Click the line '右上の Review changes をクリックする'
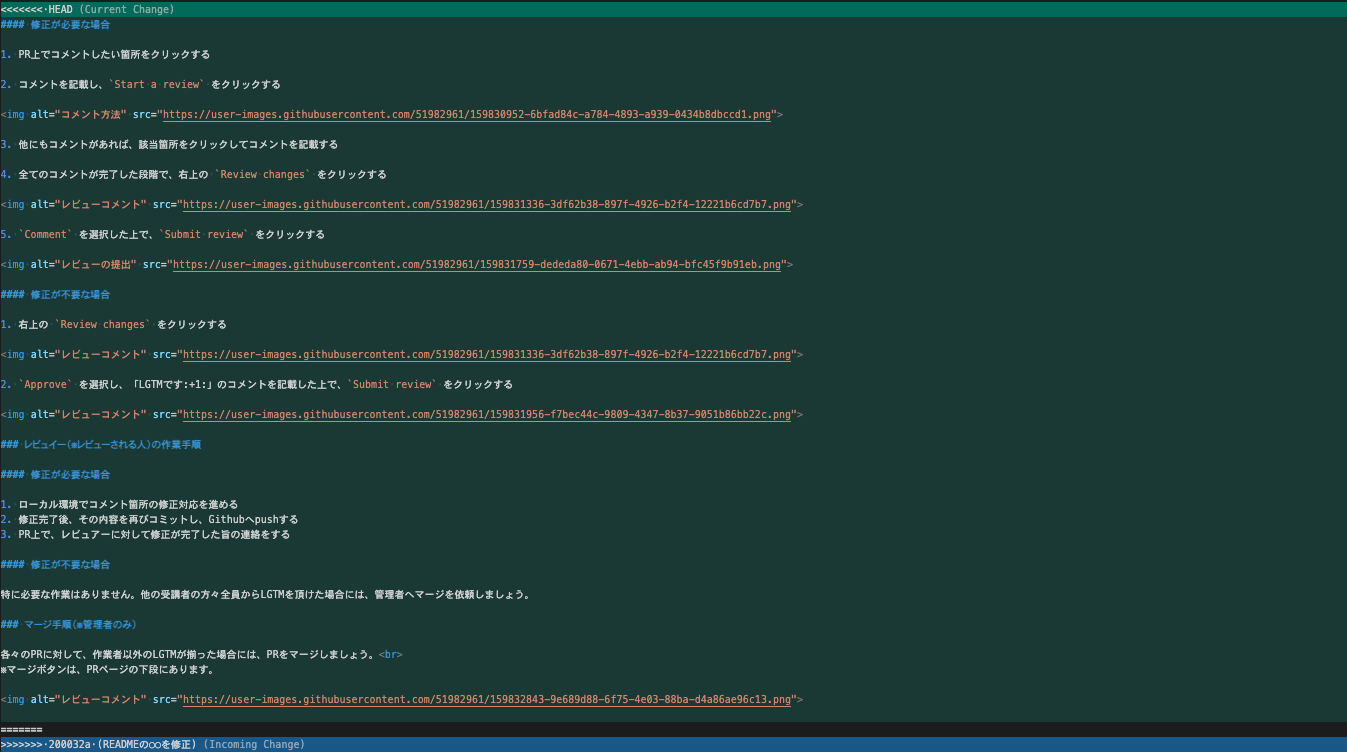Screen dimensions: 1347x752 [114, 324]
